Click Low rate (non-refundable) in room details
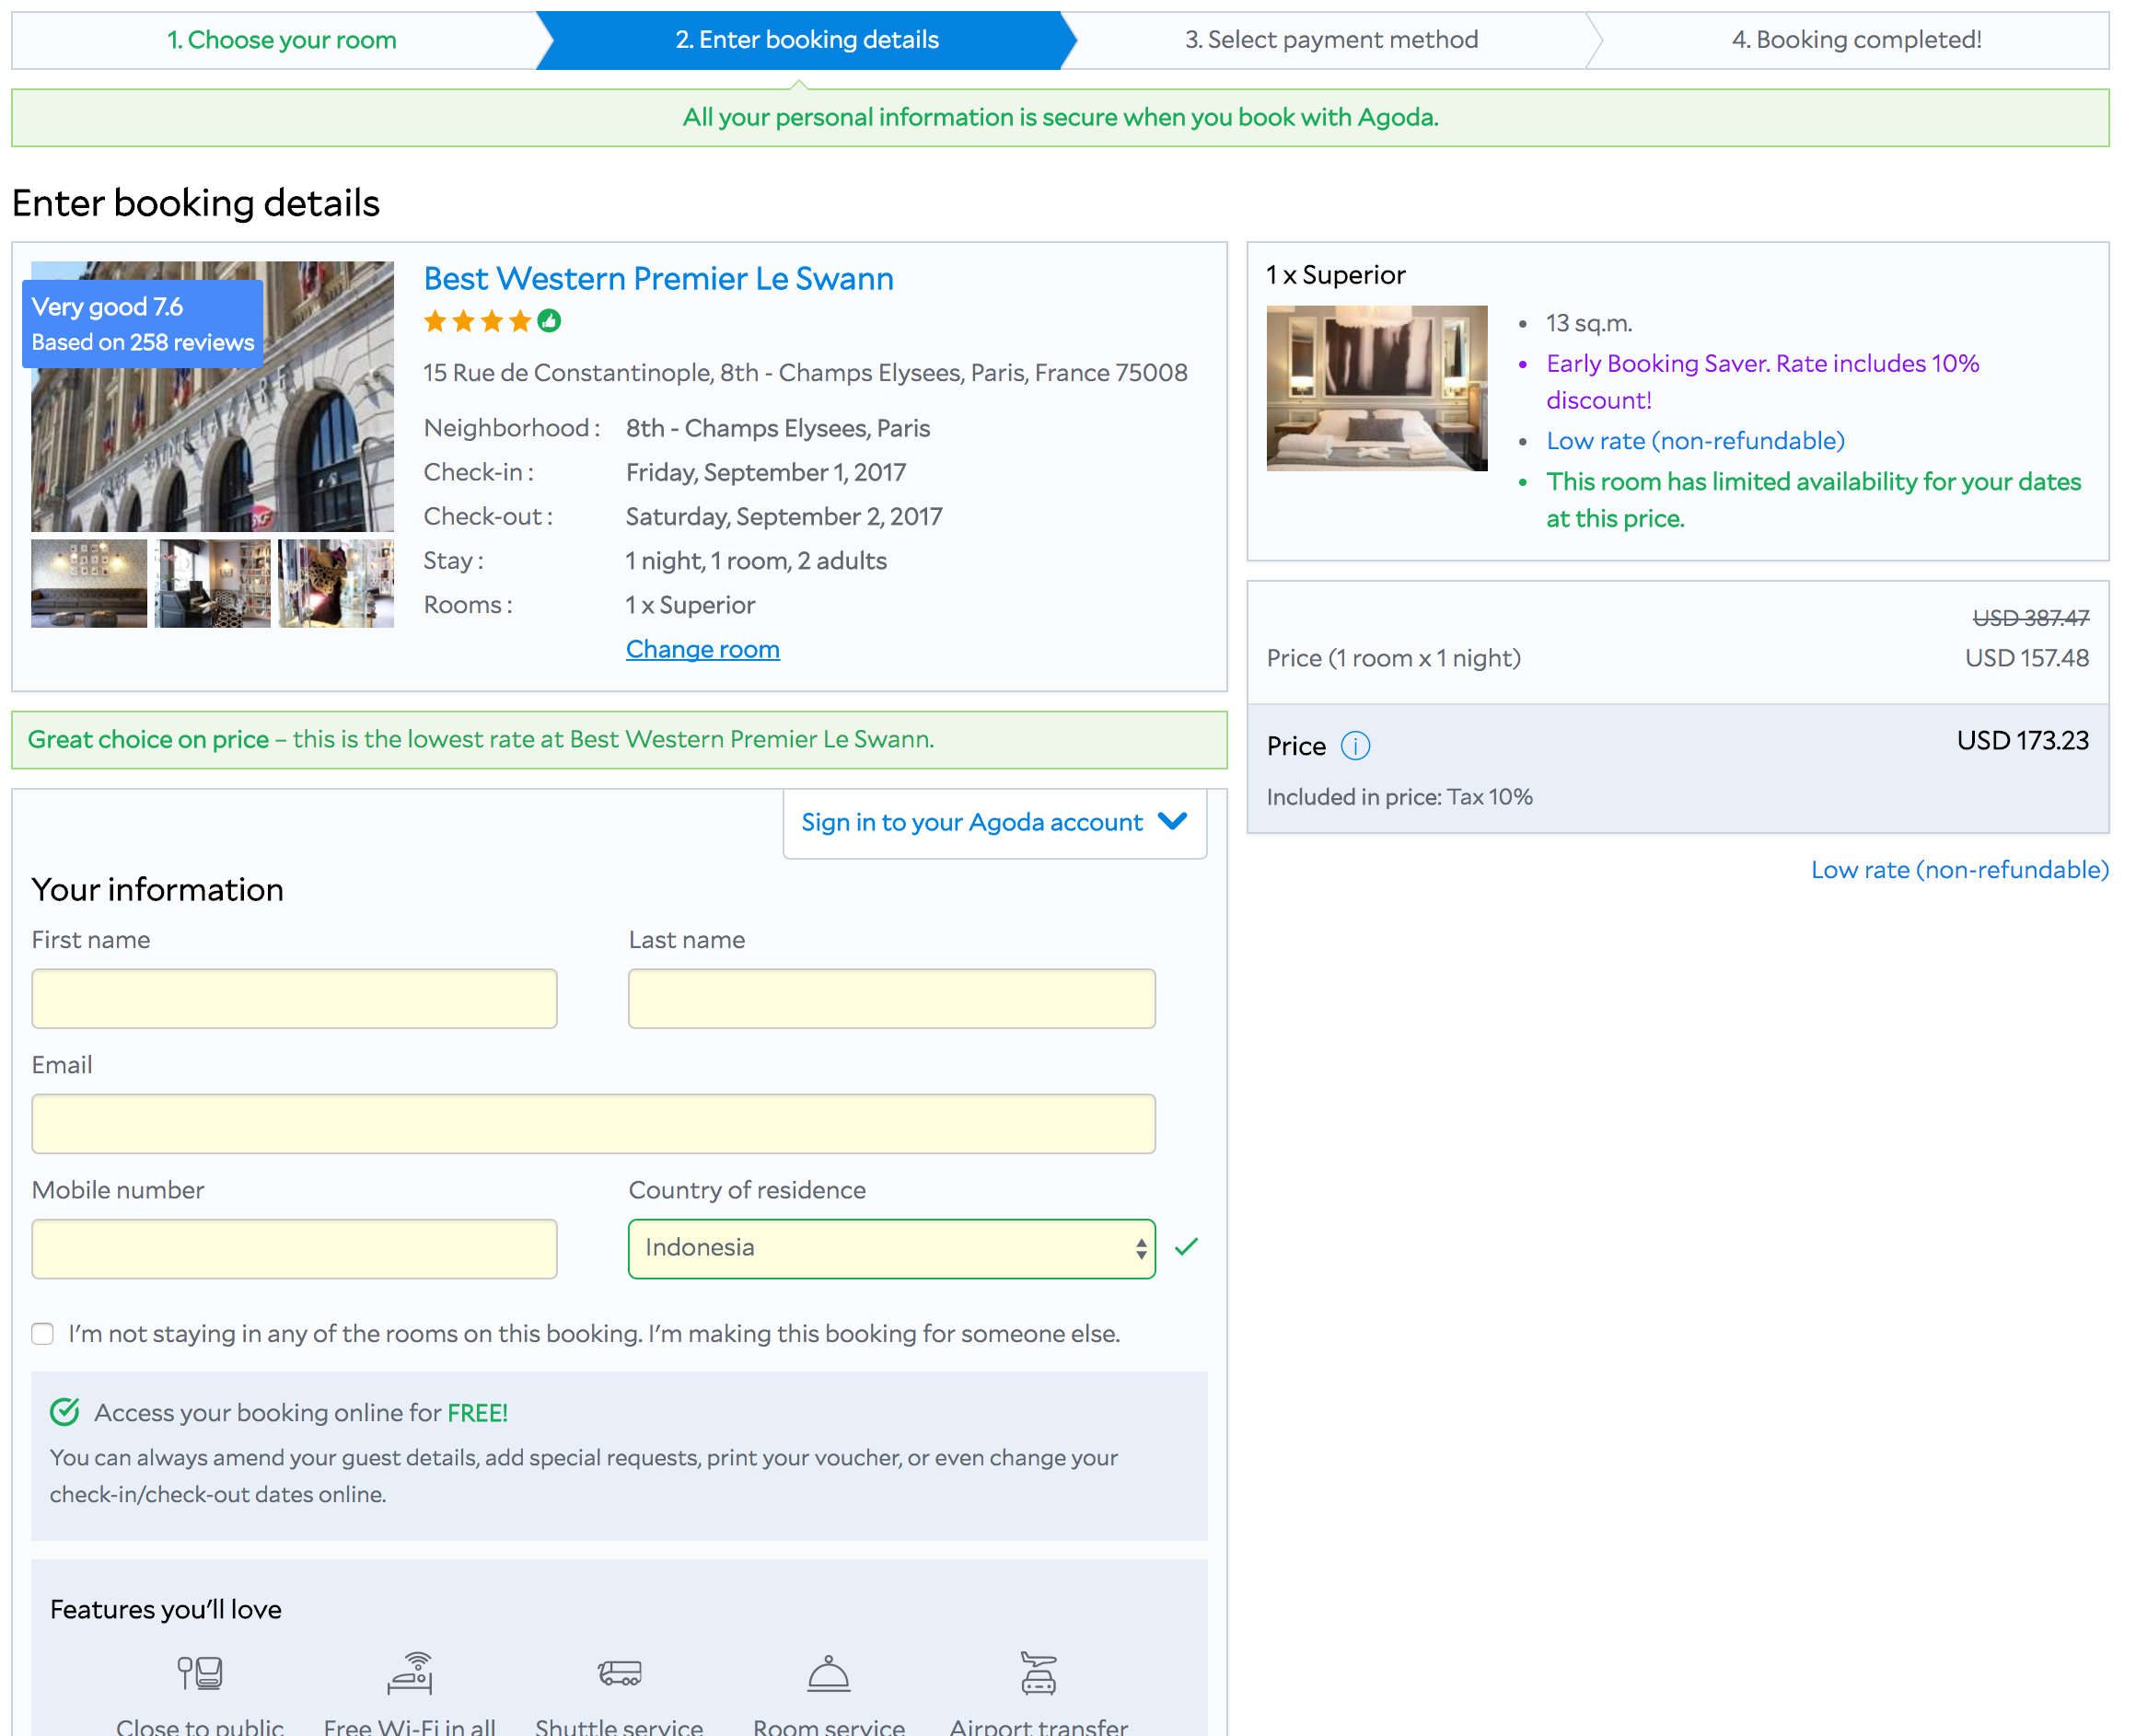Viewport: 2136px width, 1736px height. tap(1695, 441)
